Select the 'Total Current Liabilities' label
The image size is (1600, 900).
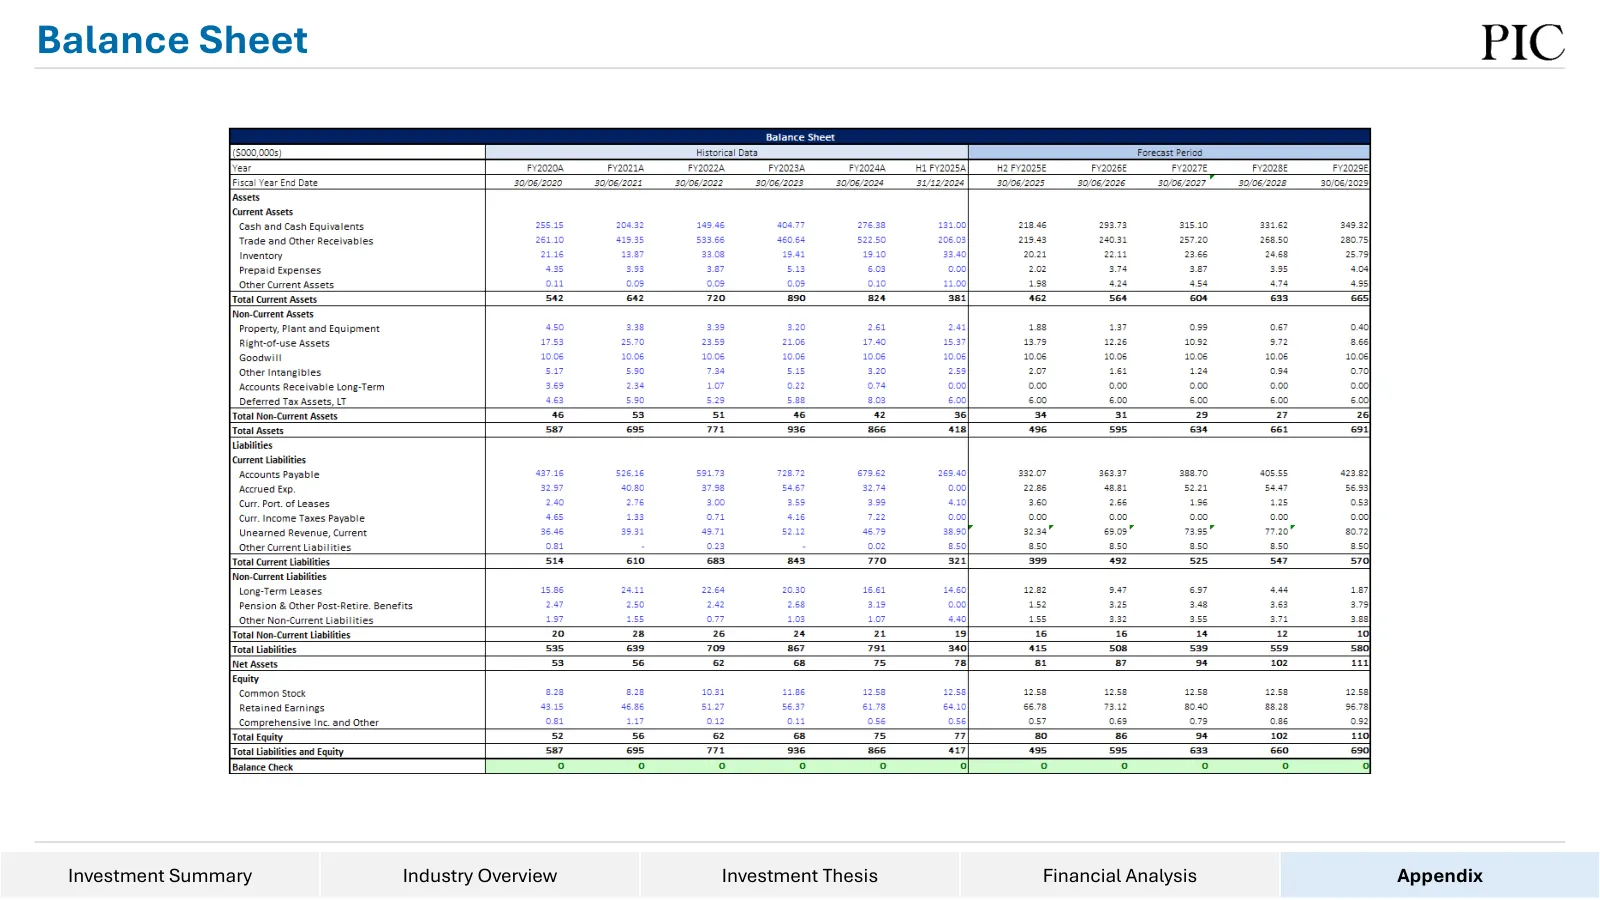(281, 562)
